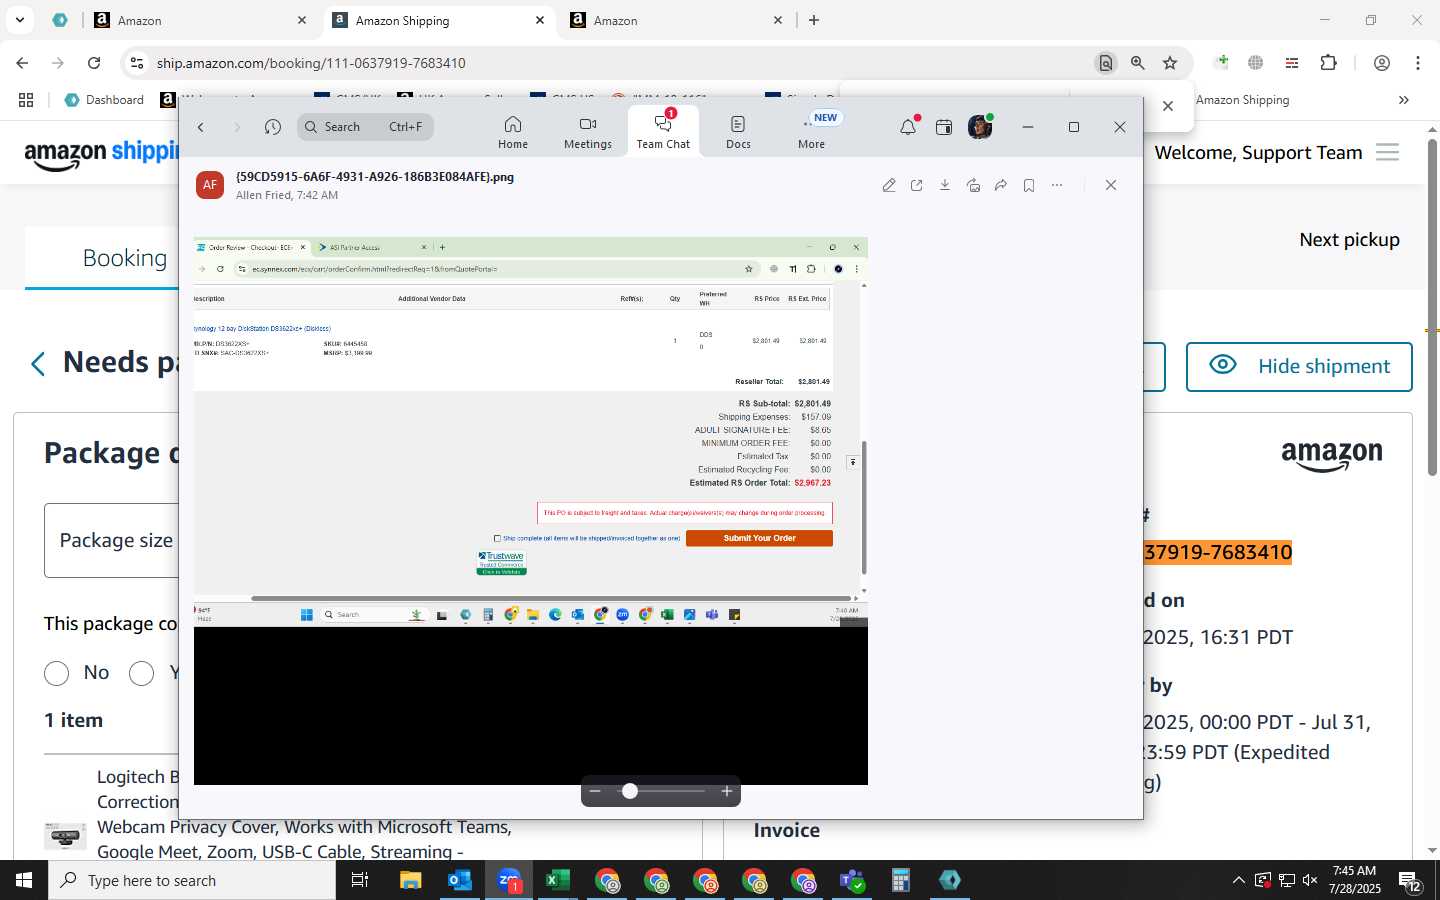Open File Explorer from taskbar
Viewport: 1440px width, 900px height.
tap(411, 880)
